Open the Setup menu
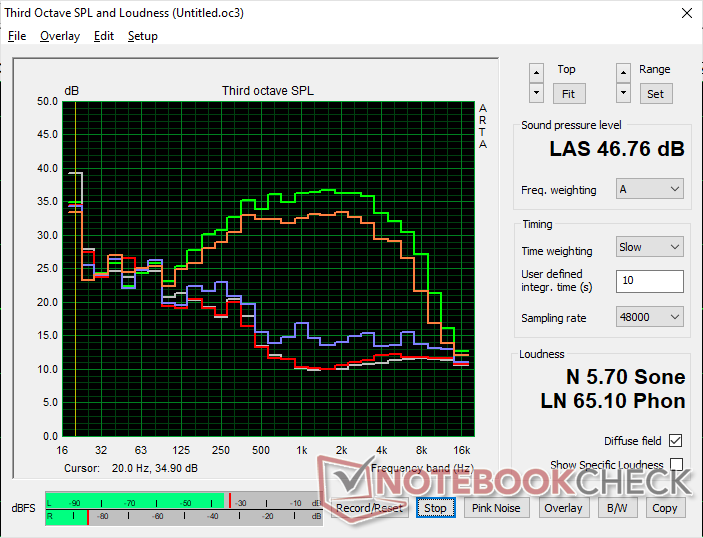 pyautogui.click(x=142, y=36)
